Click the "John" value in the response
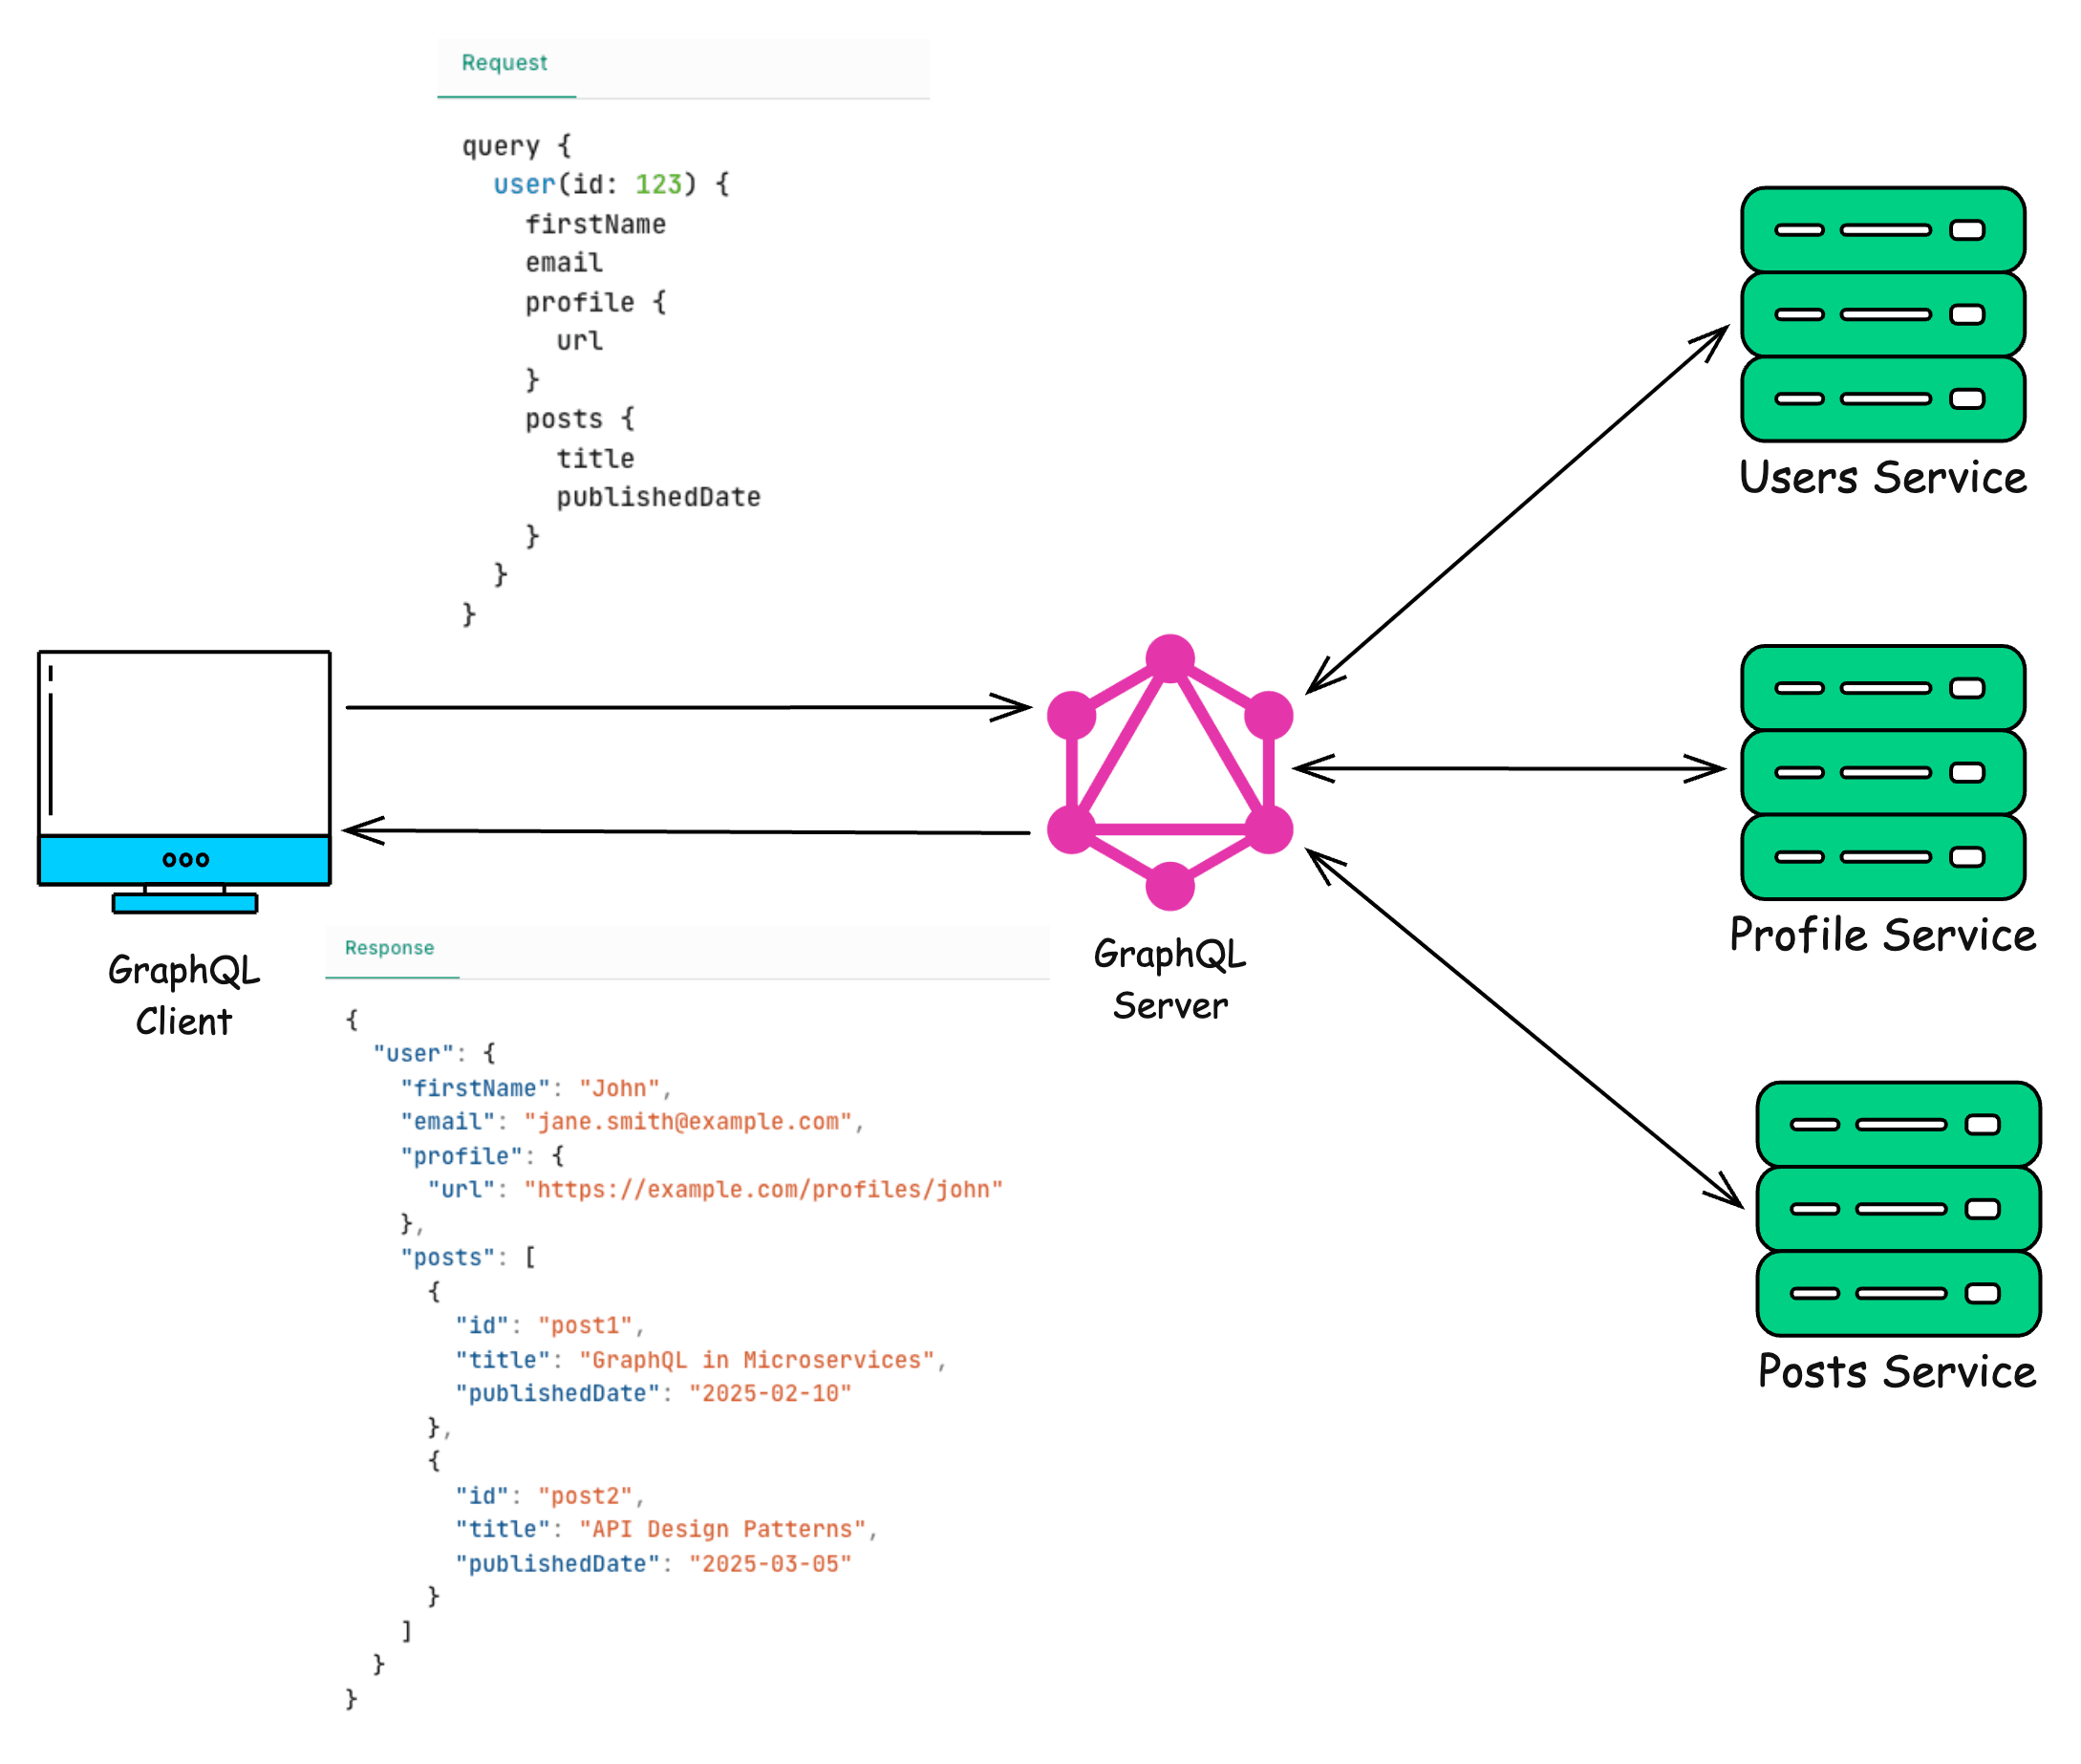The height and width of the screenshot is (1764, 2081). pyautogui.click(x=620, y=1088)
